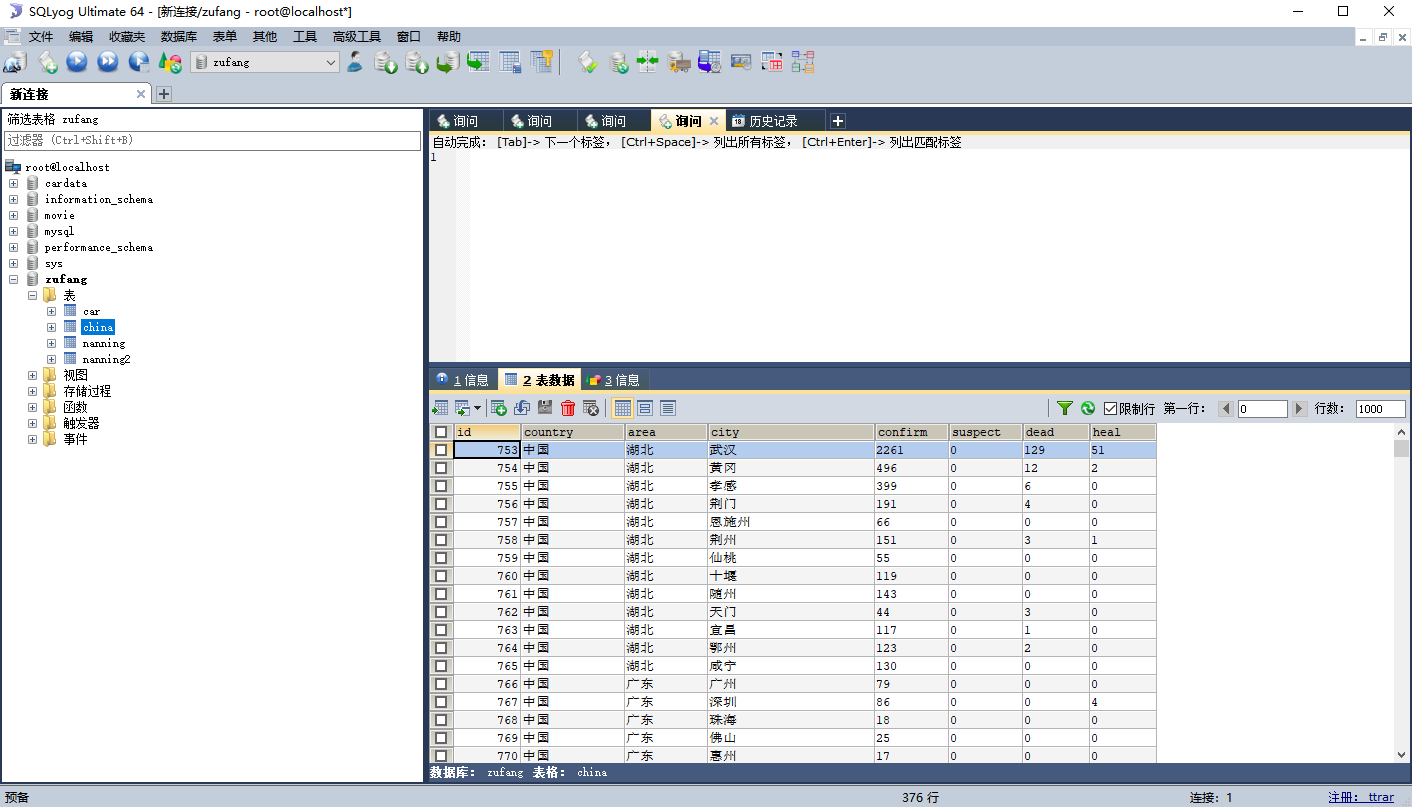Check the row checkbox for id 756

(441, 504)
